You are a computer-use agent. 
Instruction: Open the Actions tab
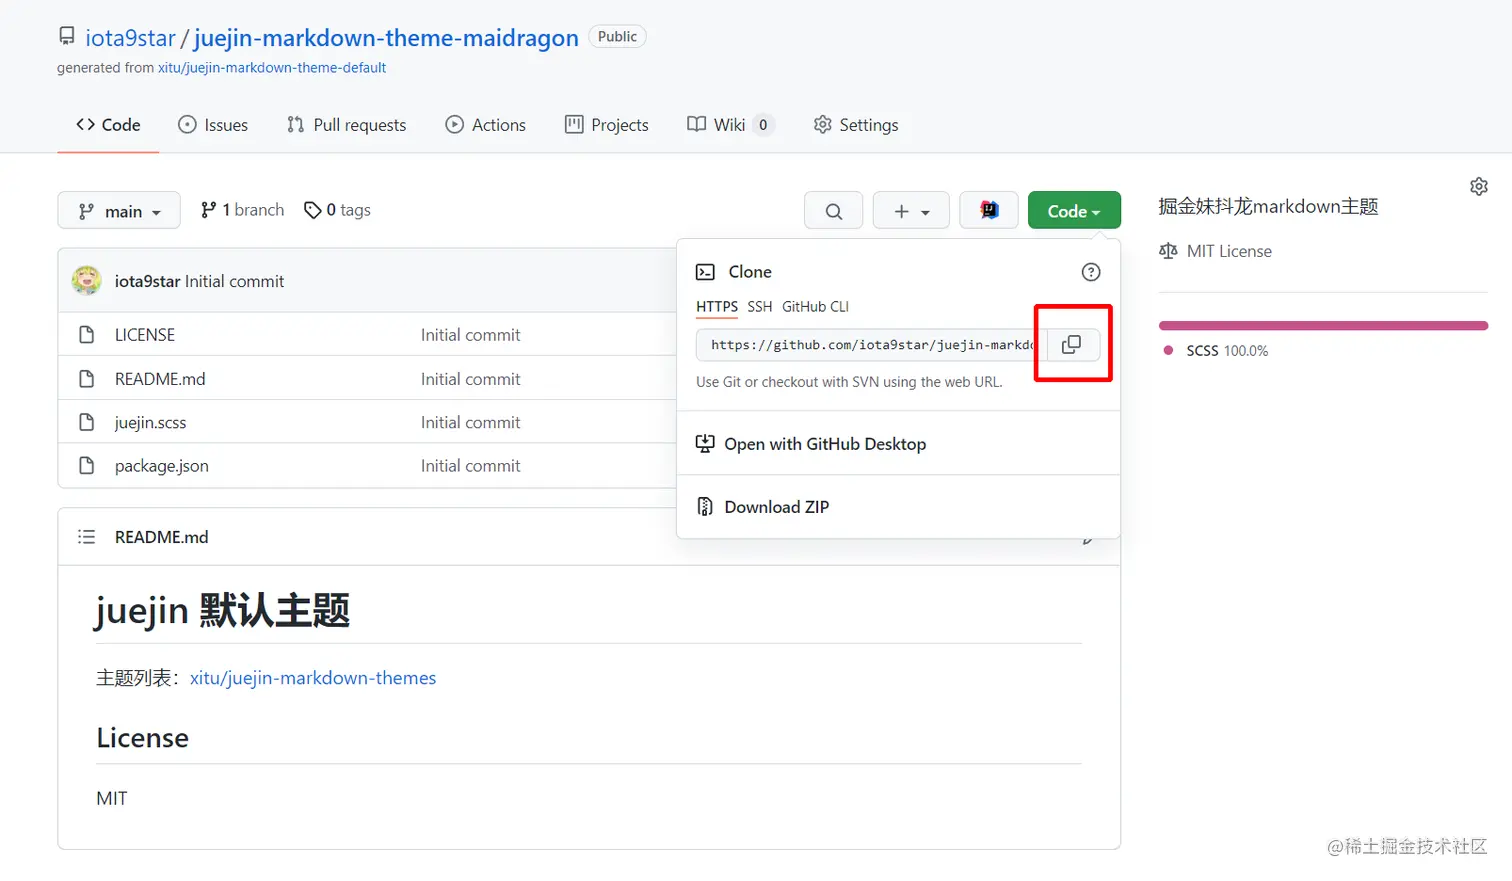tap(486, 125)
